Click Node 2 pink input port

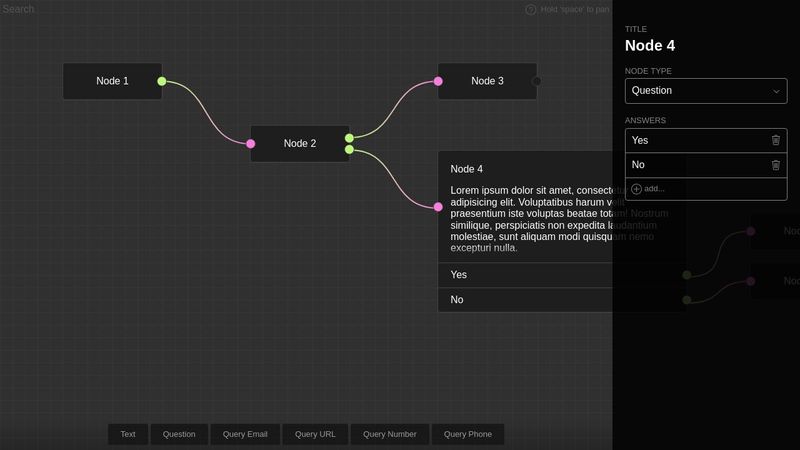coord(251,144)
